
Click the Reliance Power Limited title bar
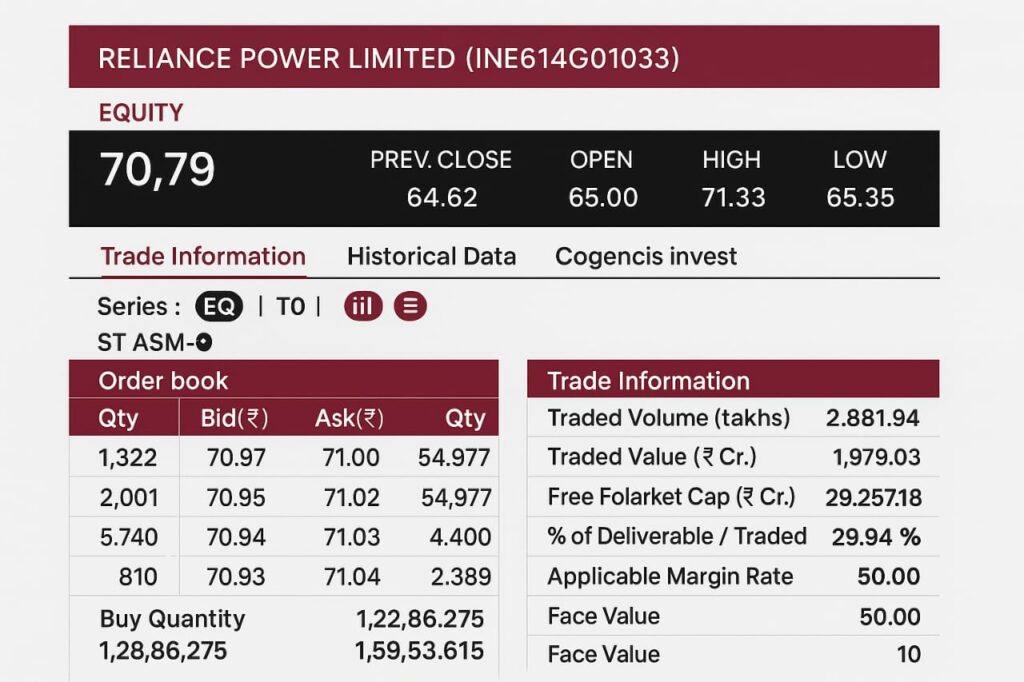(503, 58)
